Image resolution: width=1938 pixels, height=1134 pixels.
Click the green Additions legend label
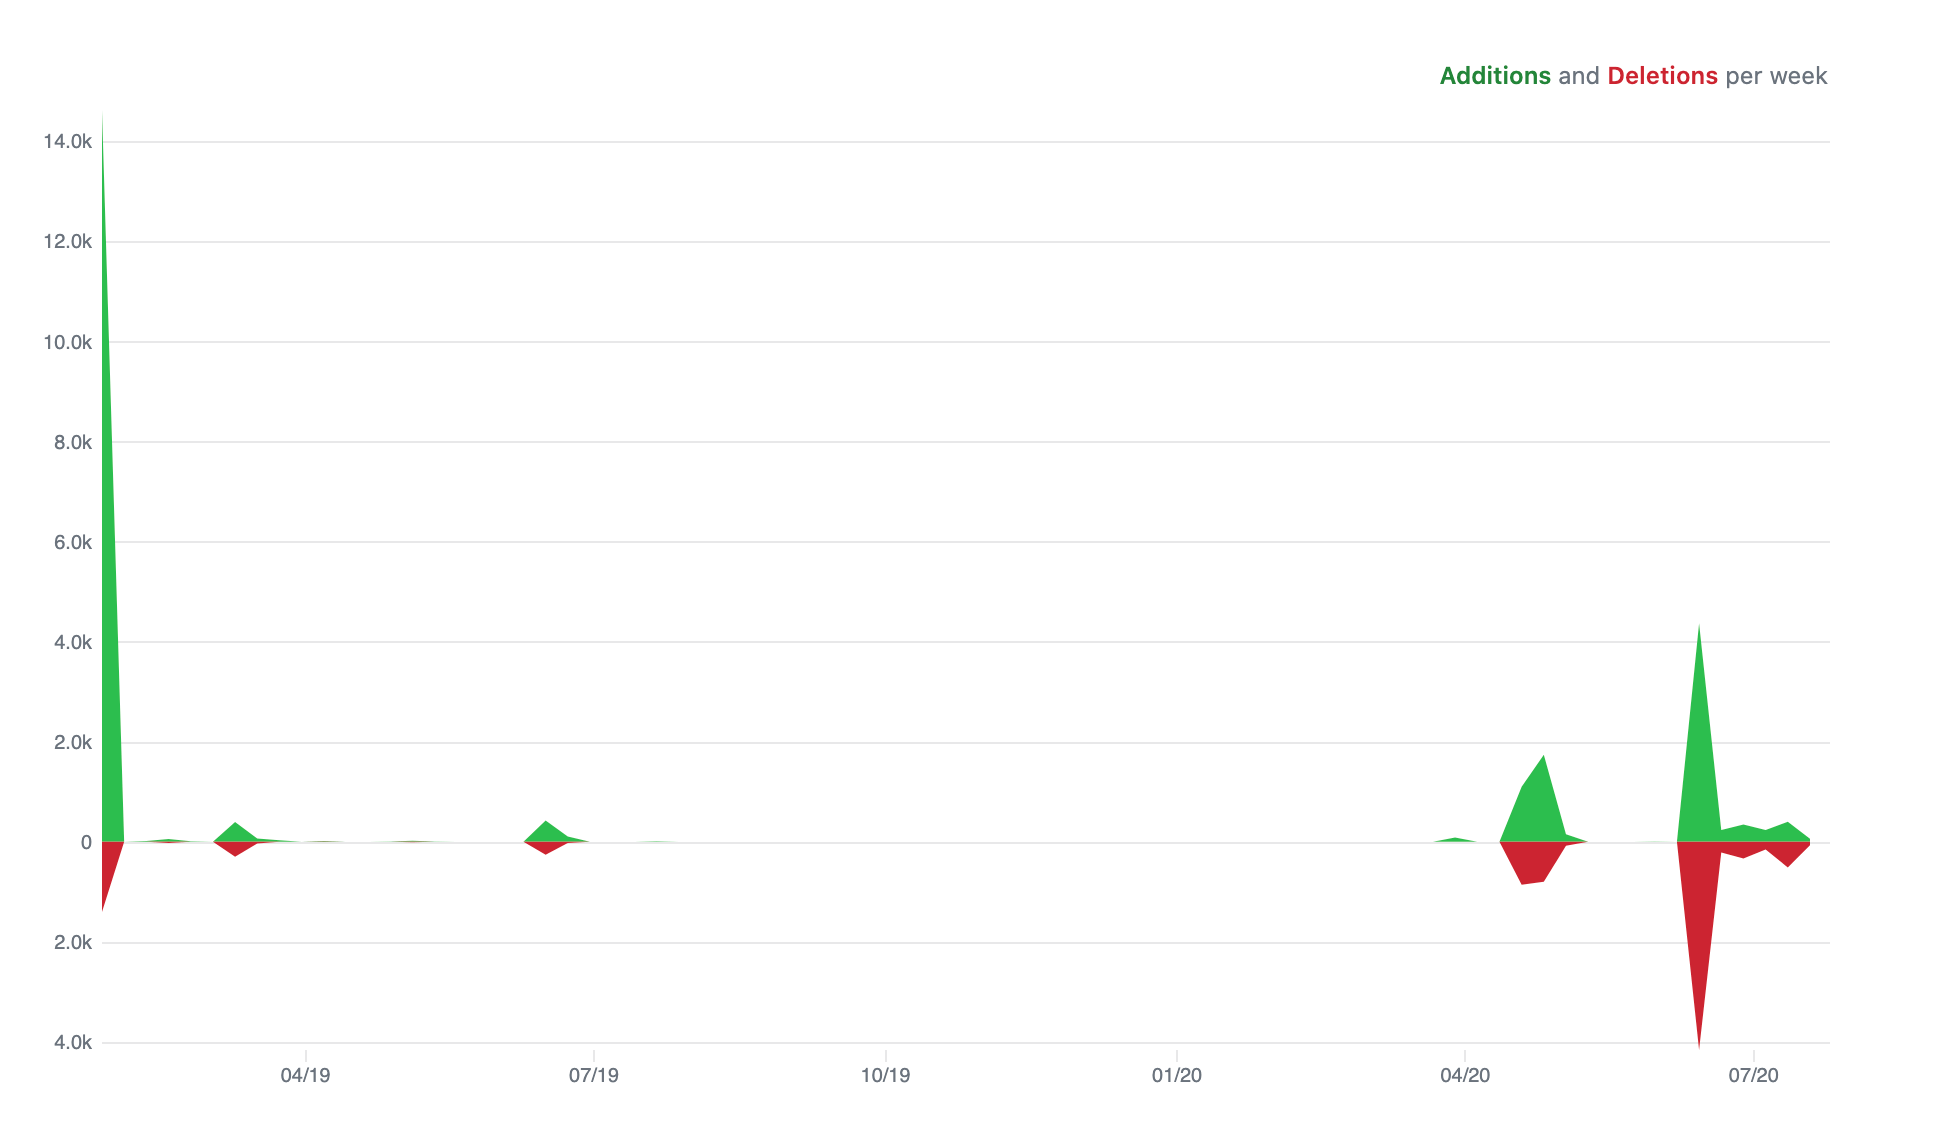[1495, 76]
